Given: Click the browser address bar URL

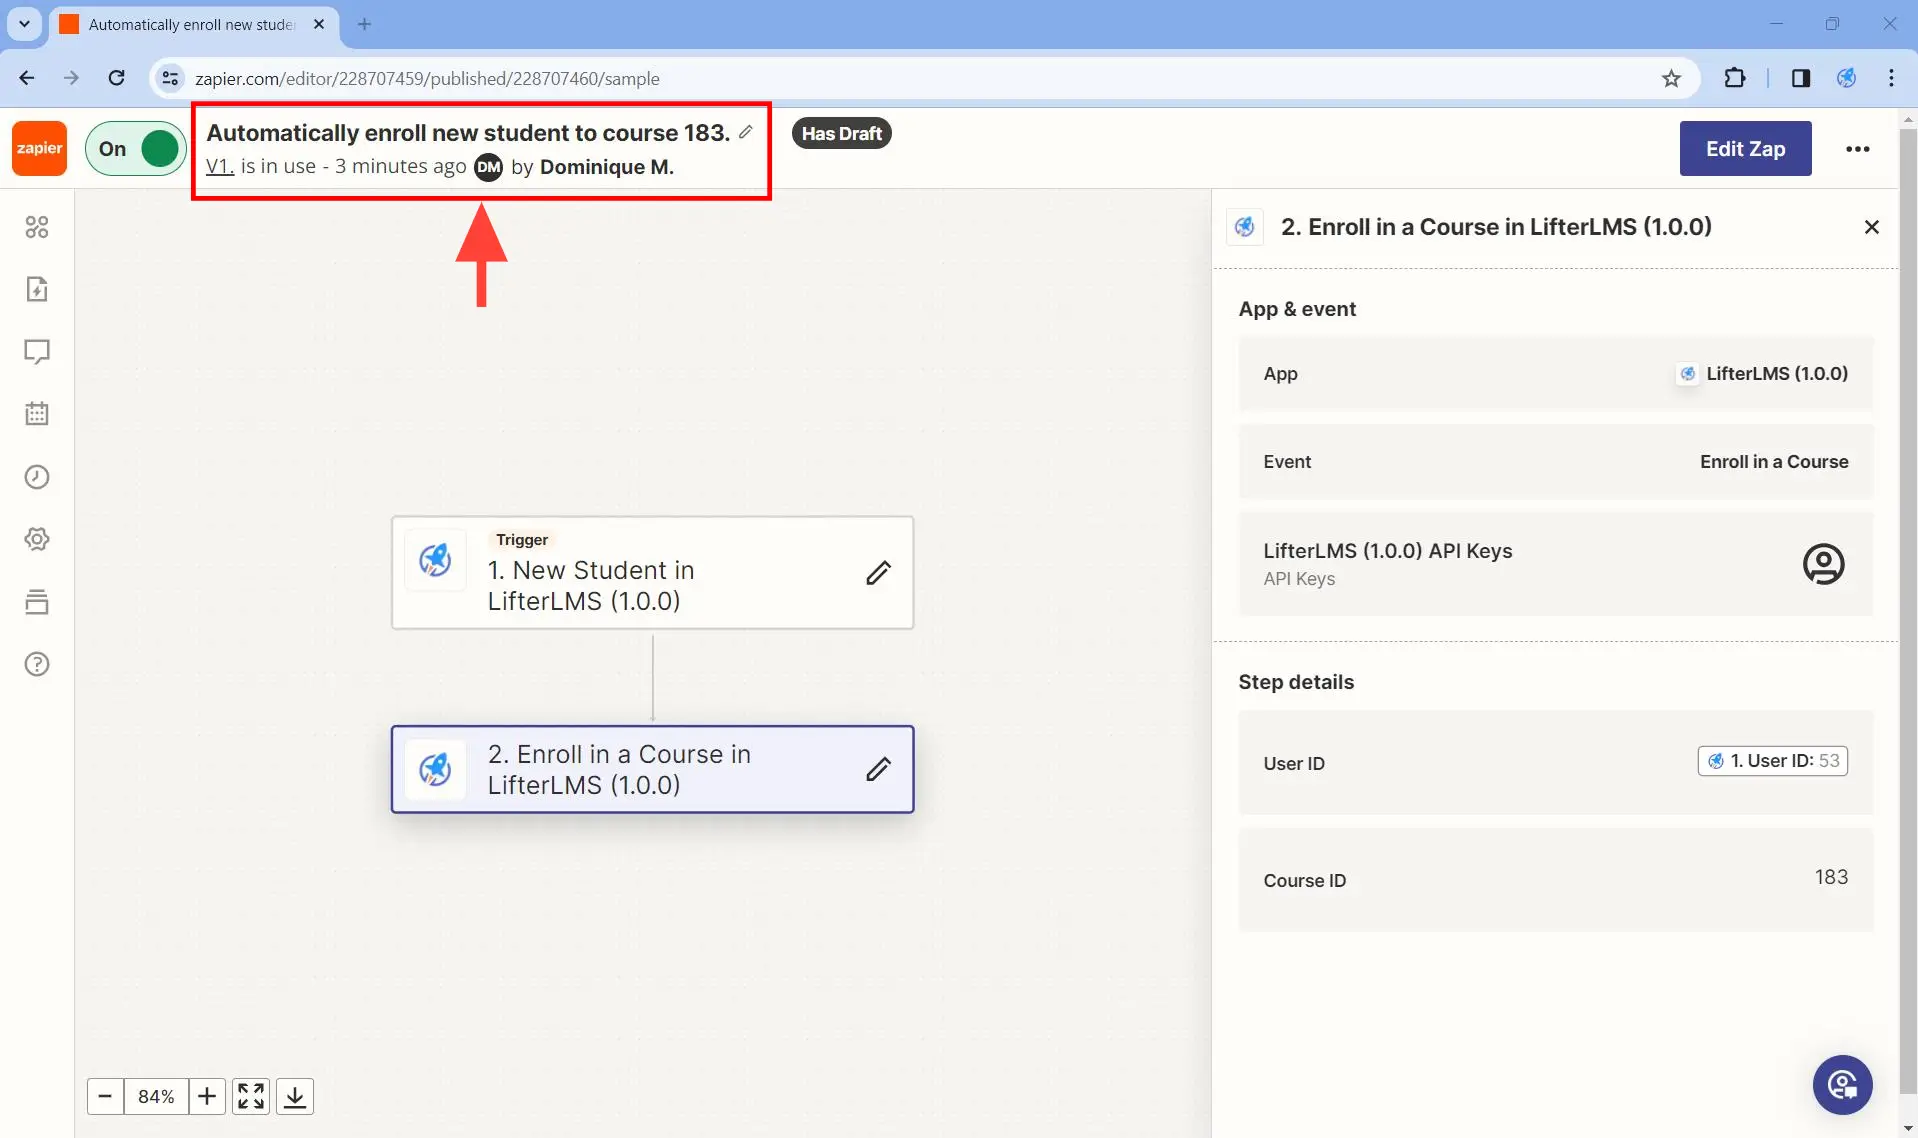Looking at the screenshot, I should click(427, 78).
